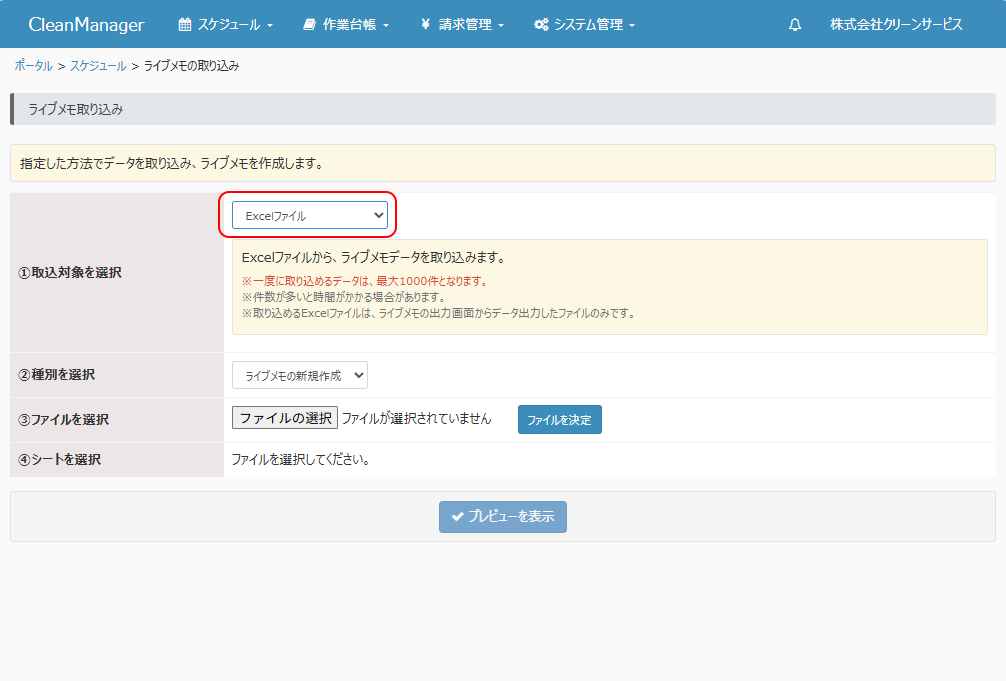Image resolution: width=1006 pixels, height=681 pixels.
Task: Click the calendar icon in the navbar
Action: pos(184,24)
